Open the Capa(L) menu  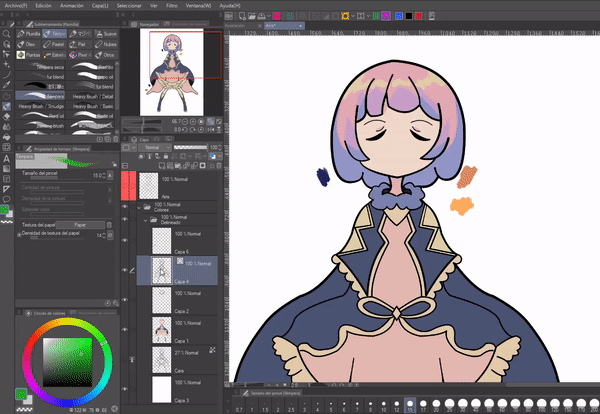100,6
